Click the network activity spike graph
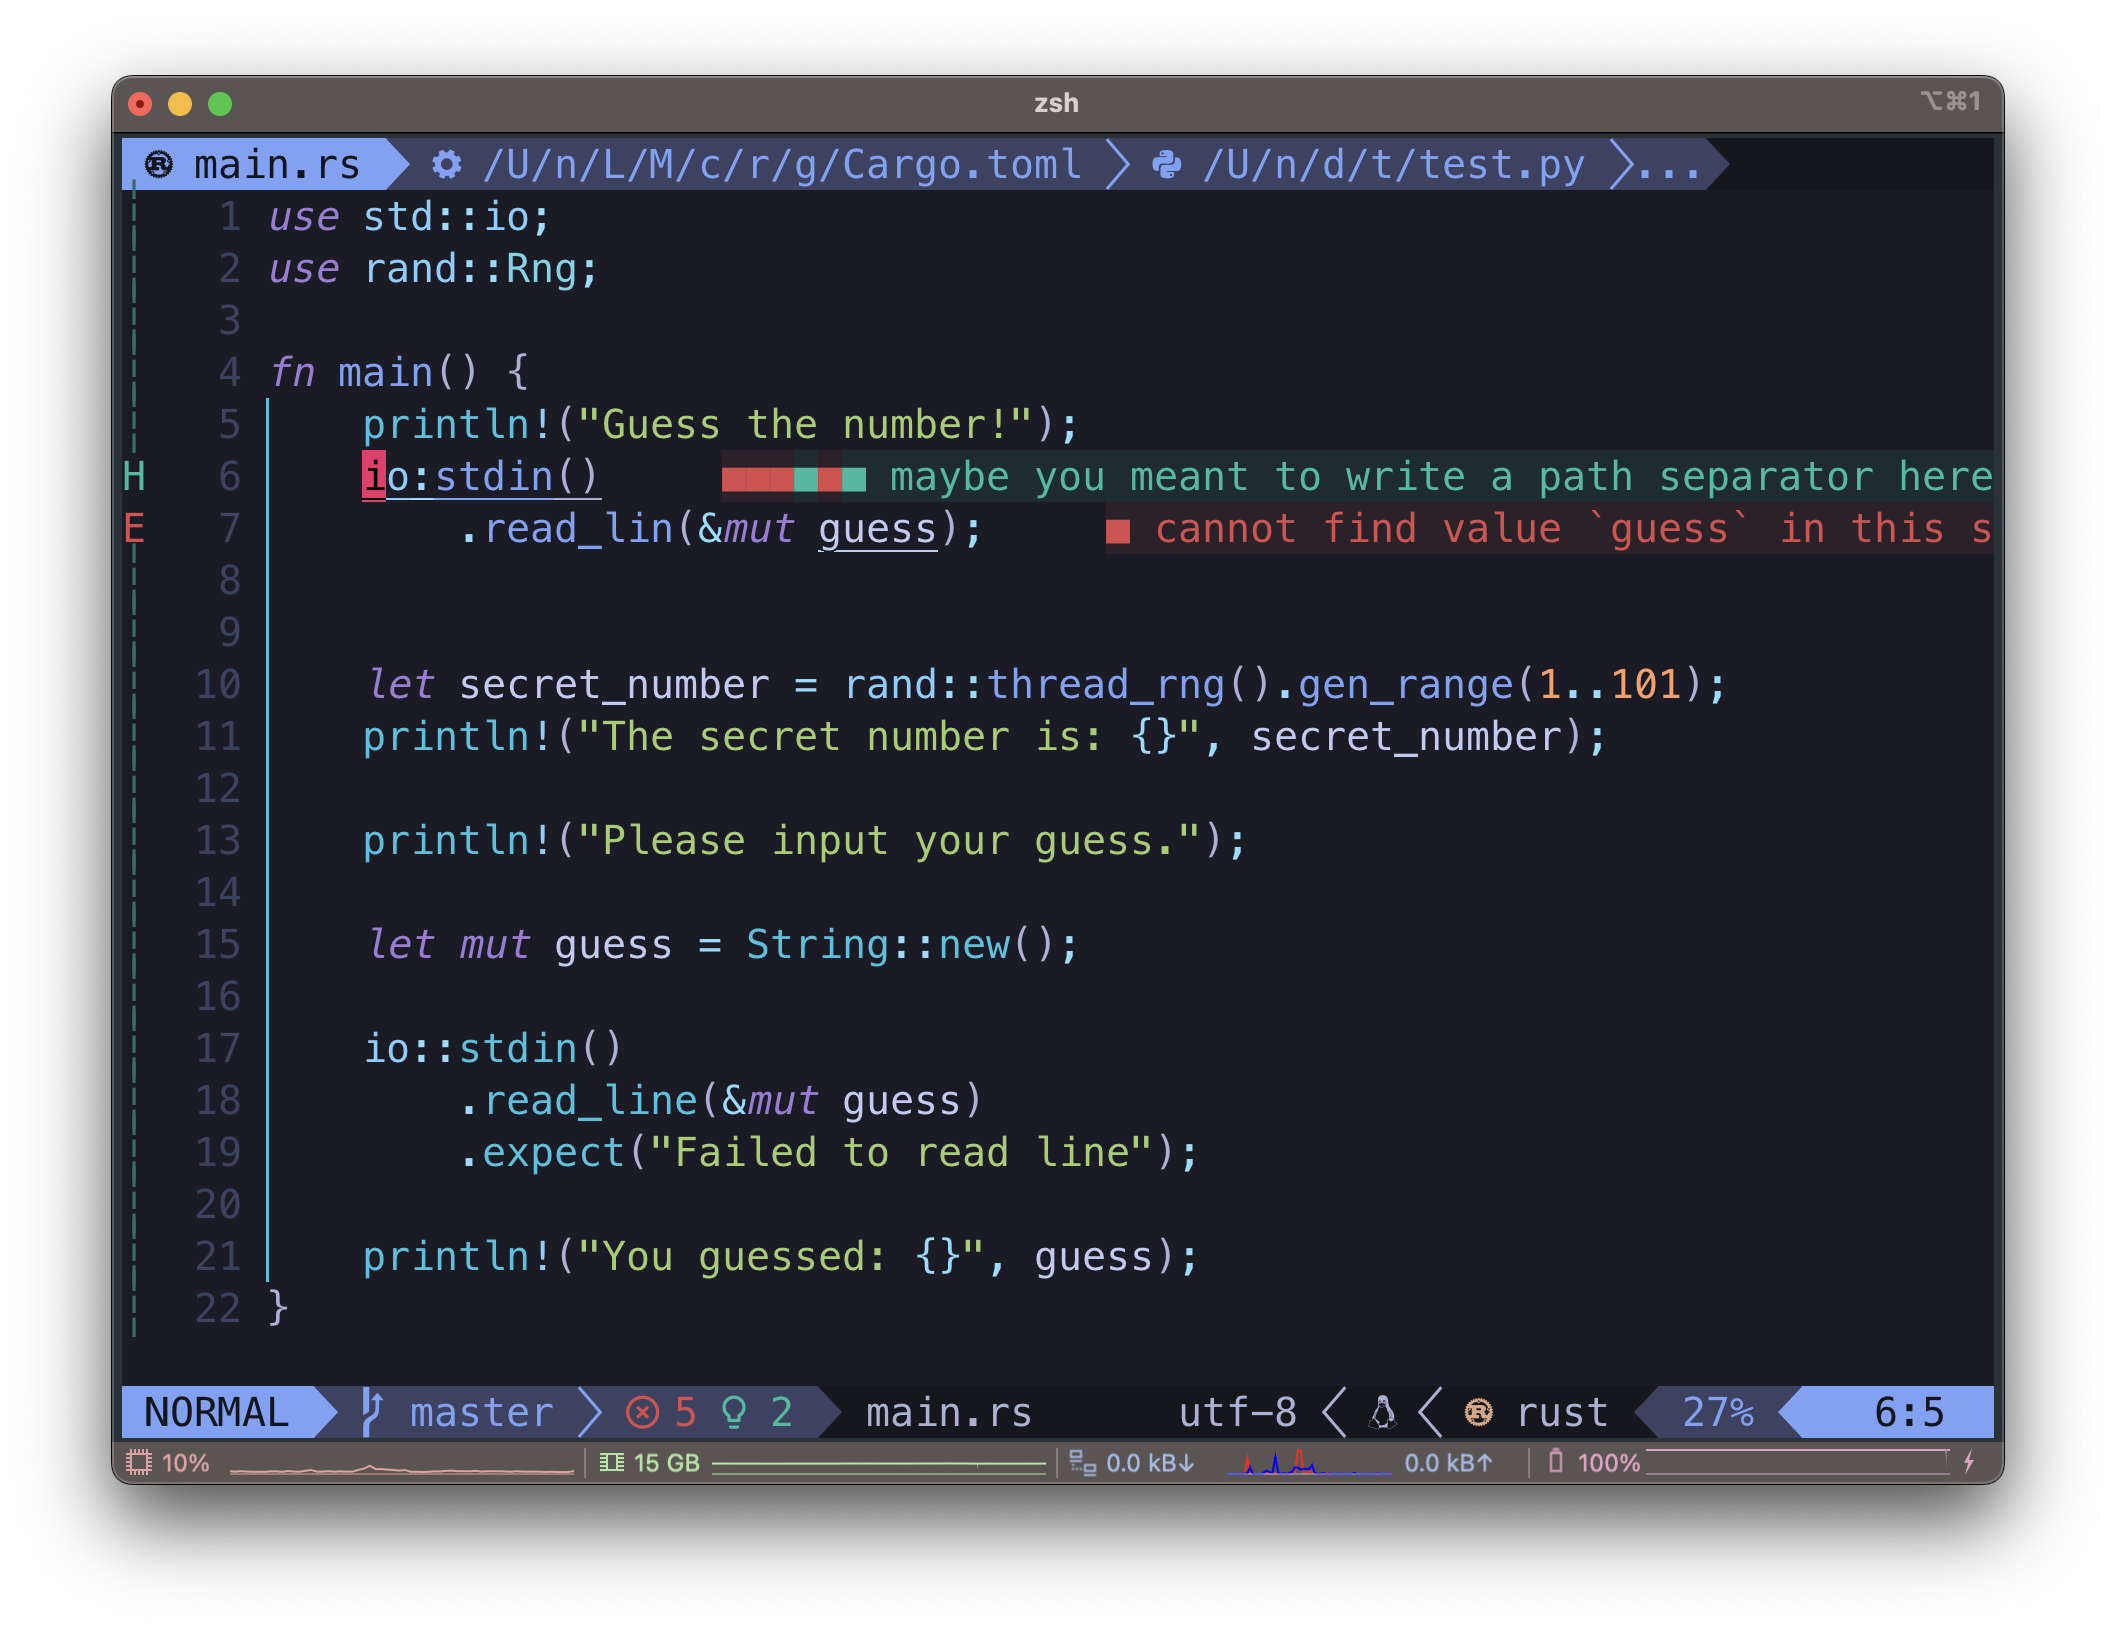The width and height of the screenshot is (2116, 1632). (1308, 1463)
